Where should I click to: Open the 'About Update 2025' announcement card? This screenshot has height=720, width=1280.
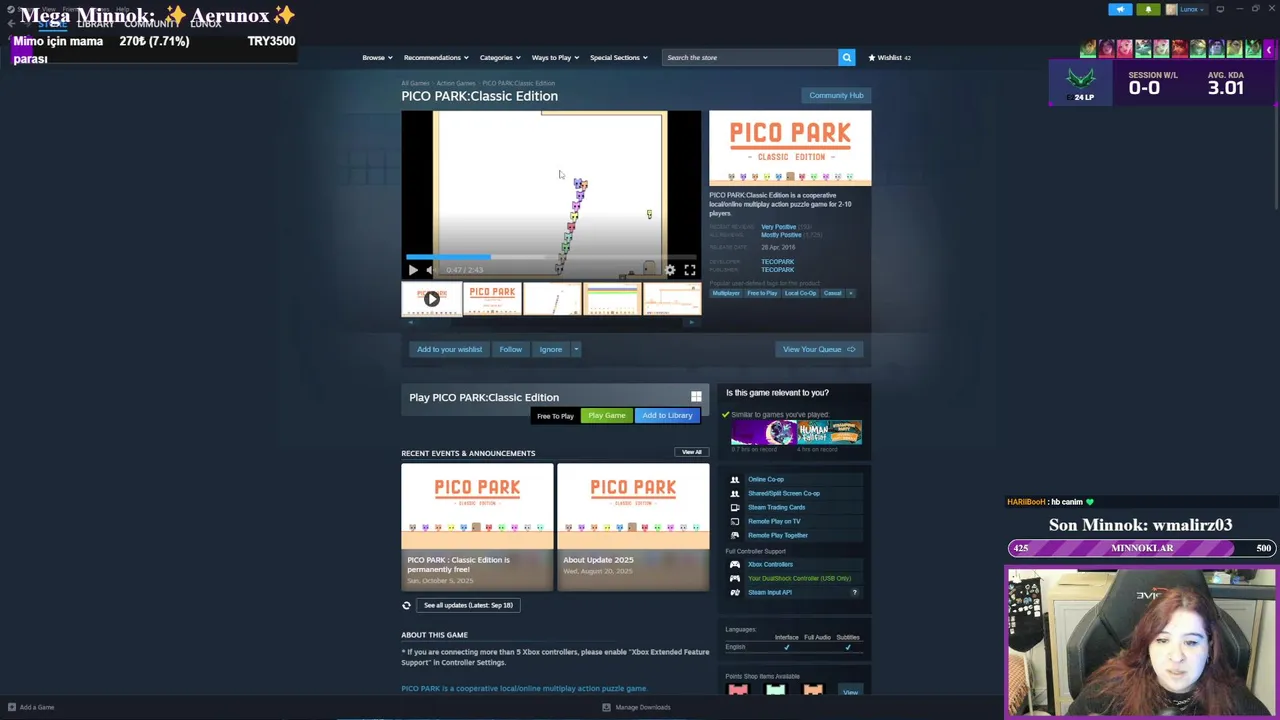(x=633, y=527)
